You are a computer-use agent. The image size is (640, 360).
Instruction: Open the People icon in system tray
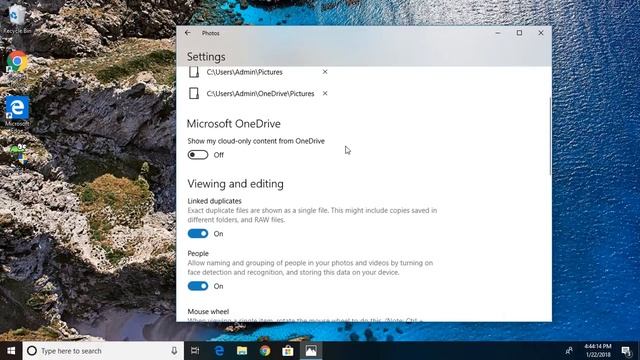click(x=569, y=351)
